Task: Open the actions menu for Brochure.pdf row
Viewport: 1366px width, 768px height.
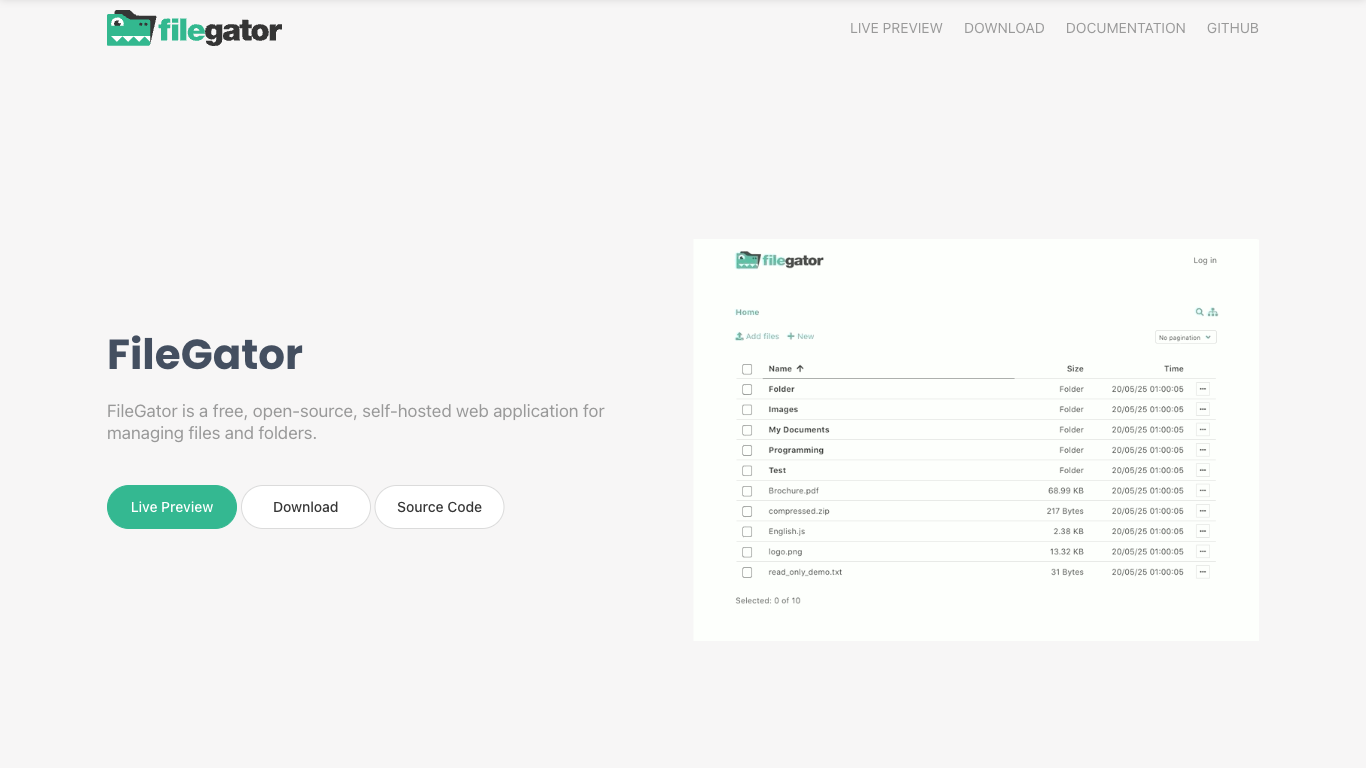Action: pyautogui.click(x=1203, y=491)
